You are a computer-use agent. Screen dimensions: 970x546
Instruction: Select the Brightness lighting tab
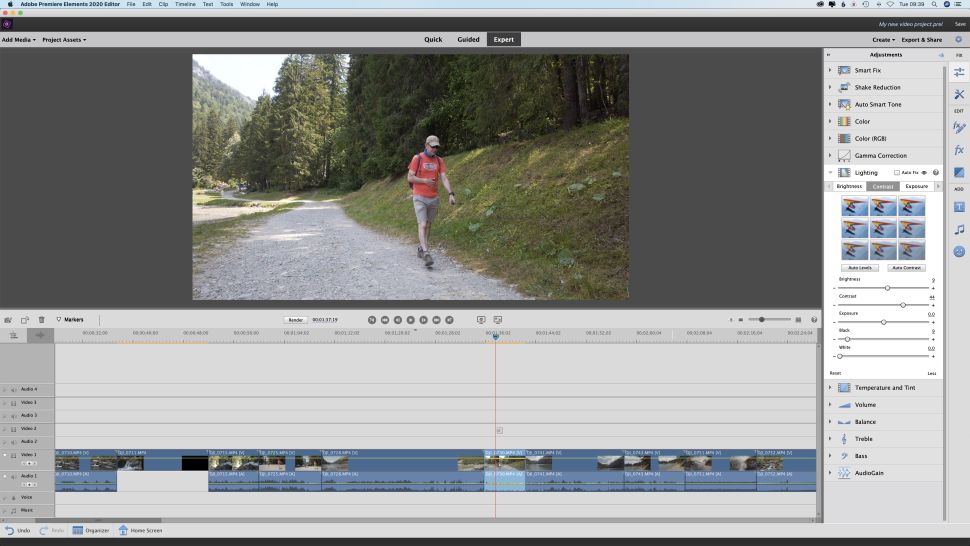point(849,186)
